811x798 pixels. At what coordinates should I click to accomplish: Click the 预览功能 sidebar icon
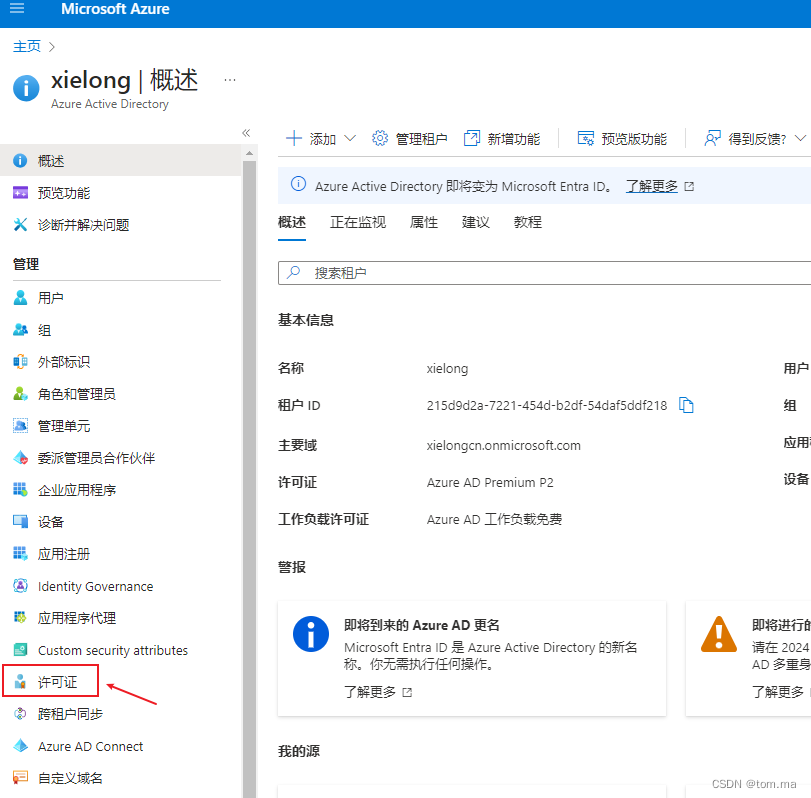(20, 193)
